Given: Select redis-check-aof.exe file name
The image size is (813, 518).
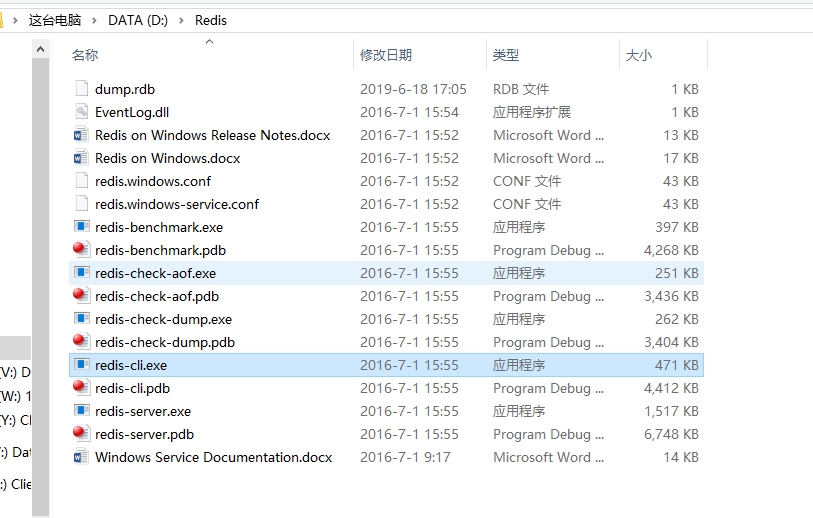Looking at the screenshot, I should pos(156,273).
